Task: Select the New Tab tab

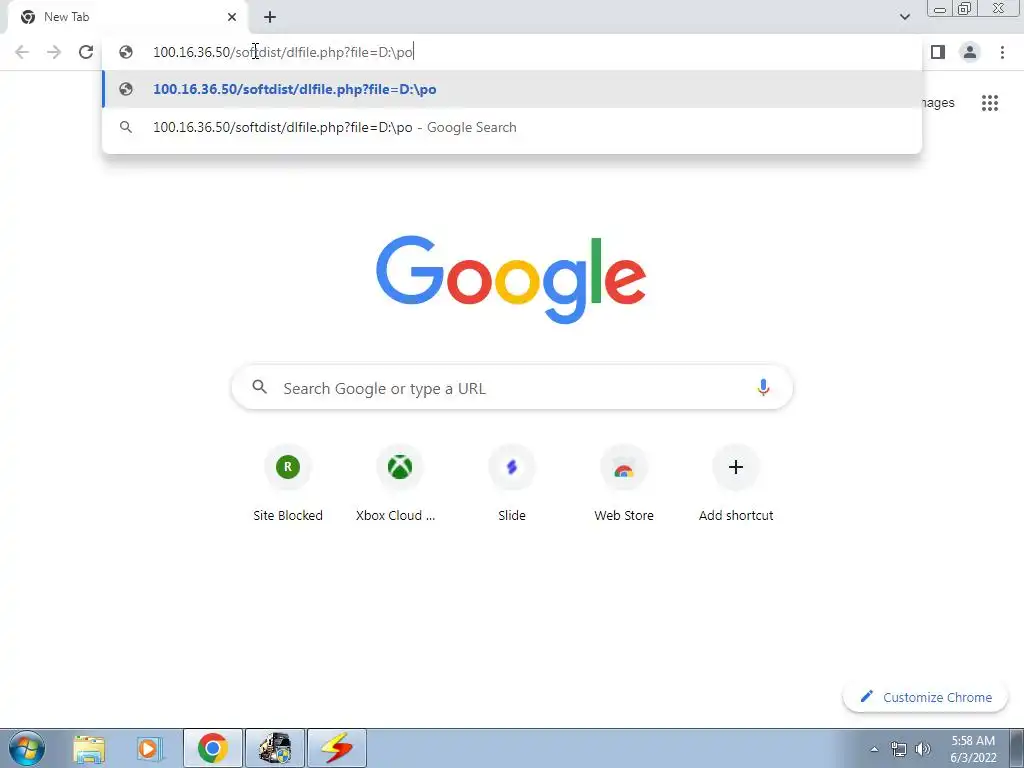Action: click(x=127, y=17)
